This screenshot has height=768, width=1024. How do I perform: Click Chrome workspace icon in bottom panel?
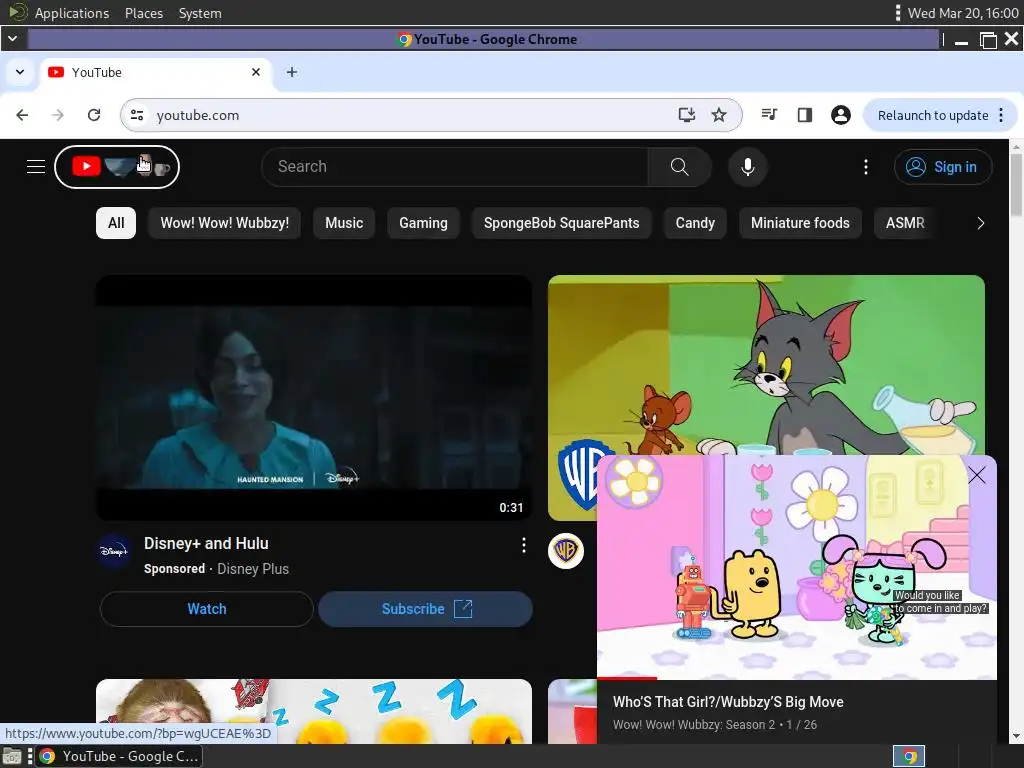(909, 756)
